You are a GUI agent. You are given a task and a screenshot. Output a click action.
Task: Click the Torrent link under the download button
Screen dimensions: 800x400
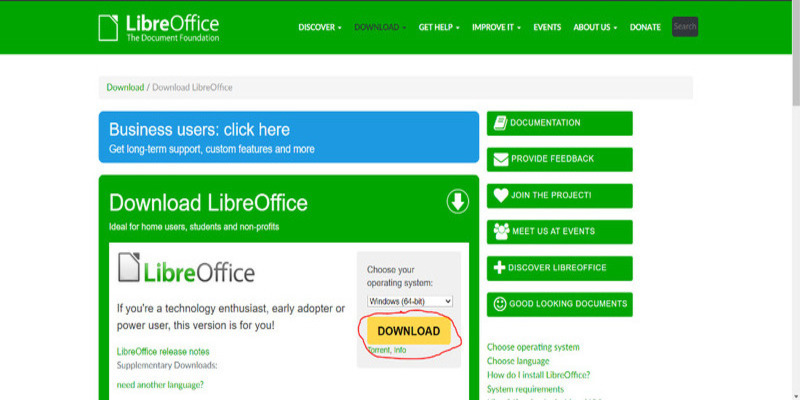pos(379,351)
